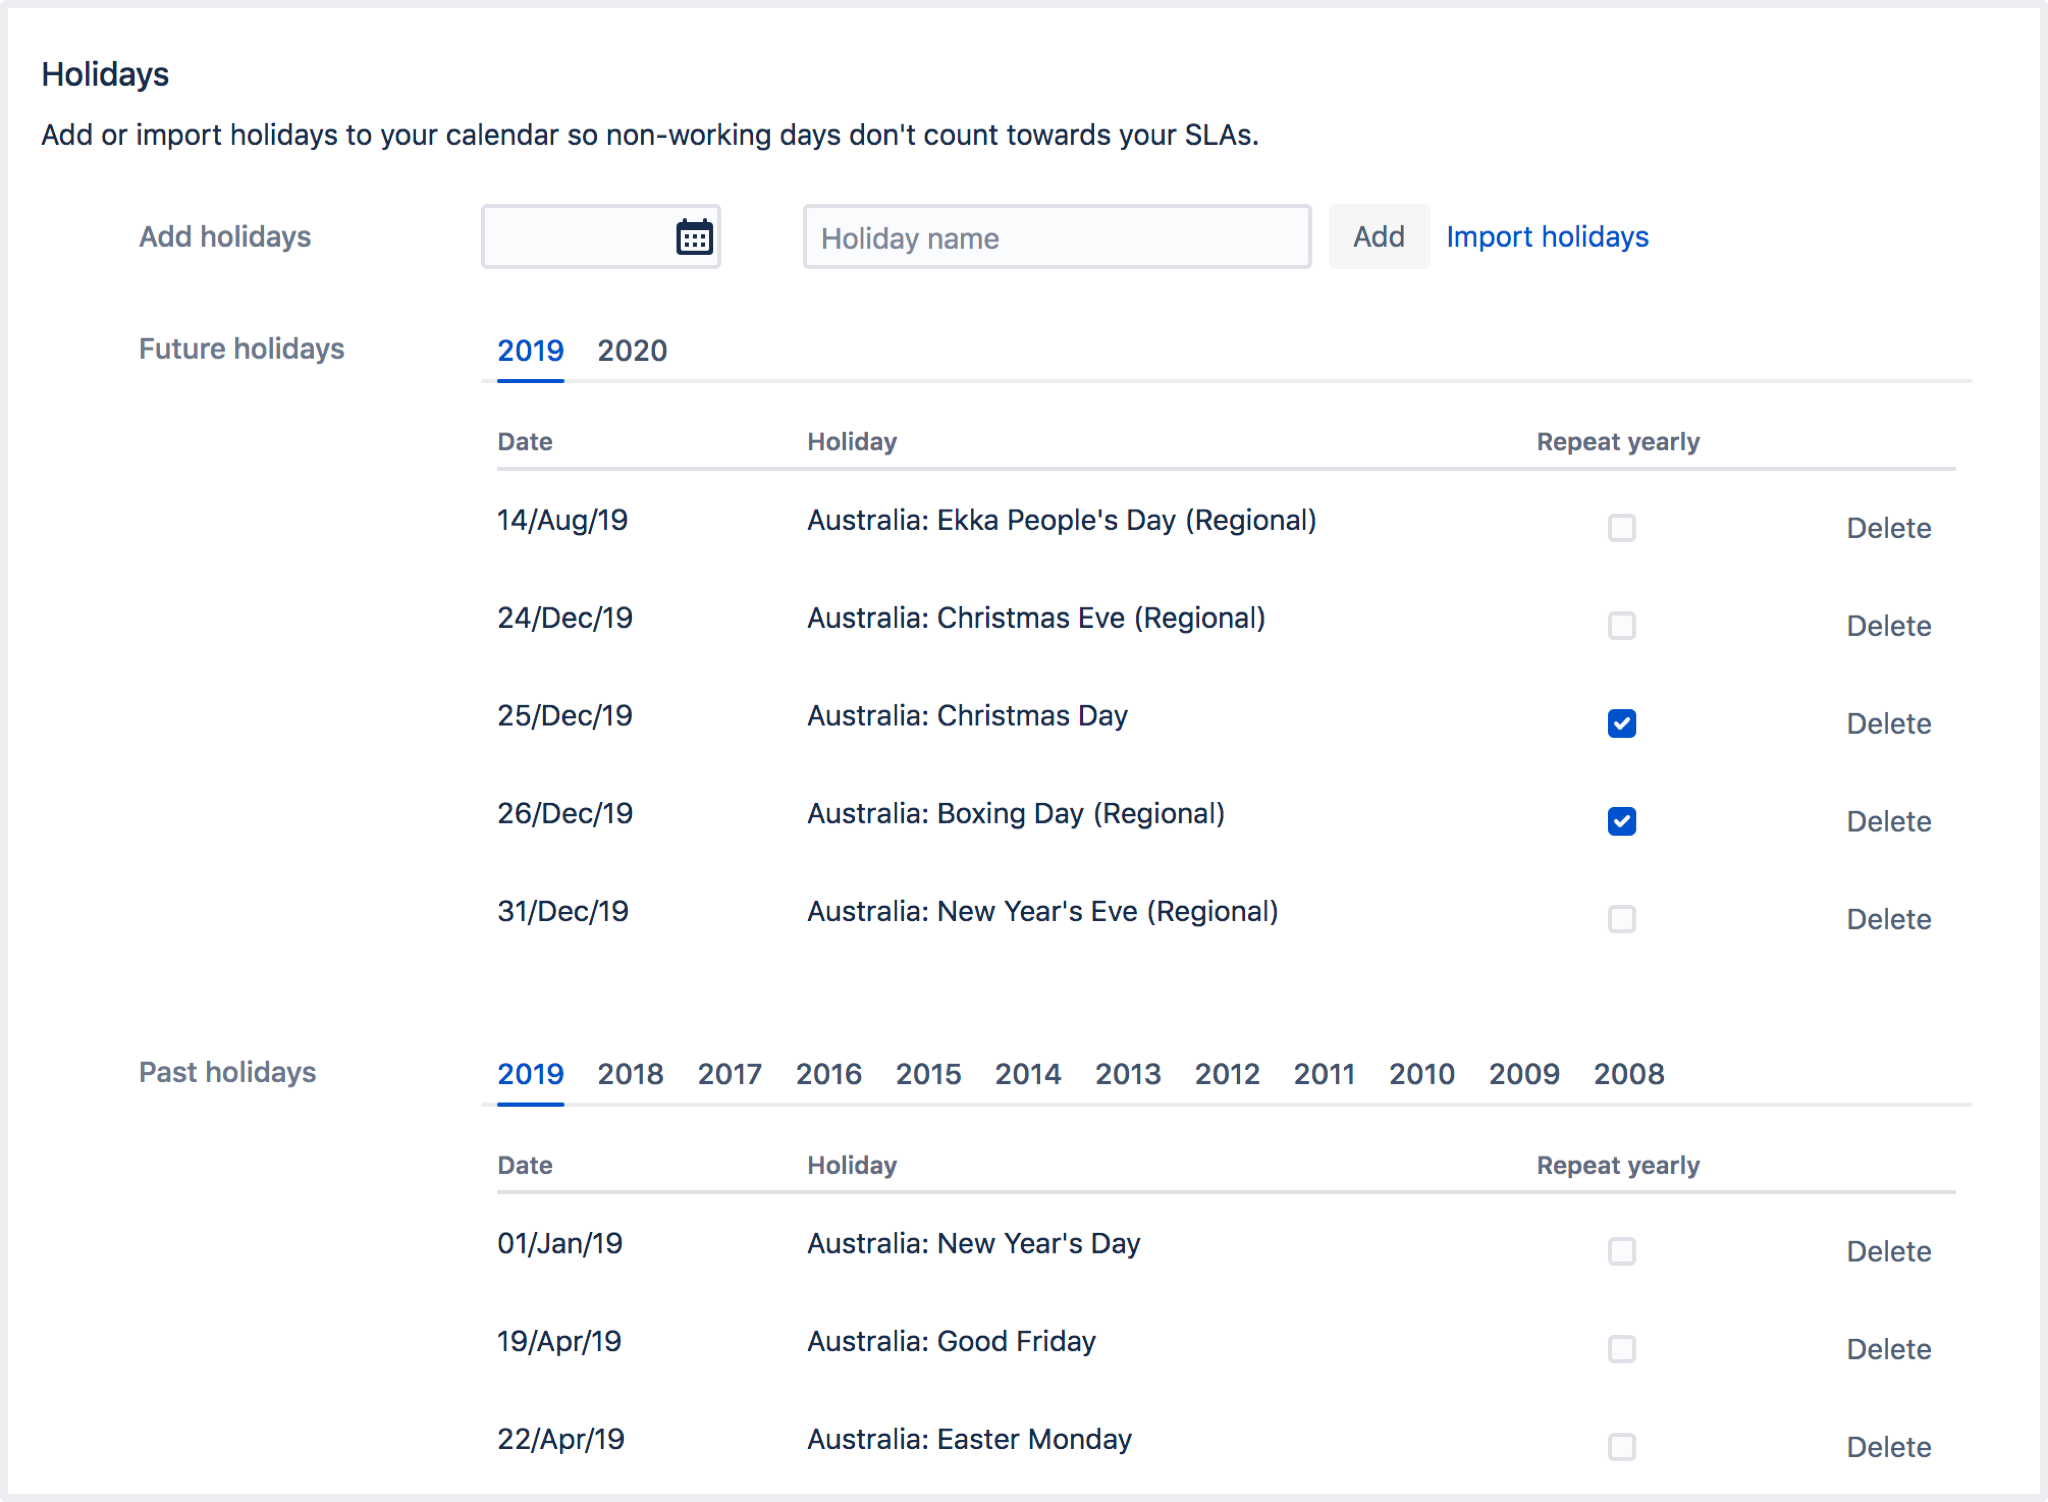Disable repeat yearly for Boxing Day
Viewport: 2048px width, 1502px height.
point(1622,821)
